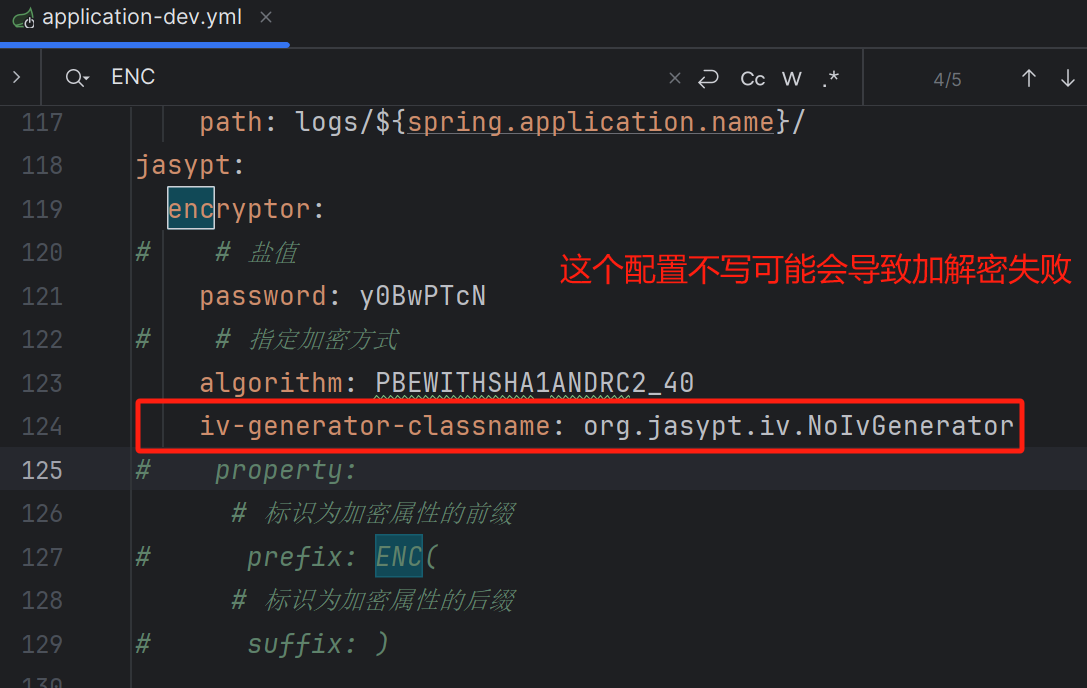Click the add-newline icon in the search bar
The height and width of the screenshot is (688, 1087).
coord(709,77)
